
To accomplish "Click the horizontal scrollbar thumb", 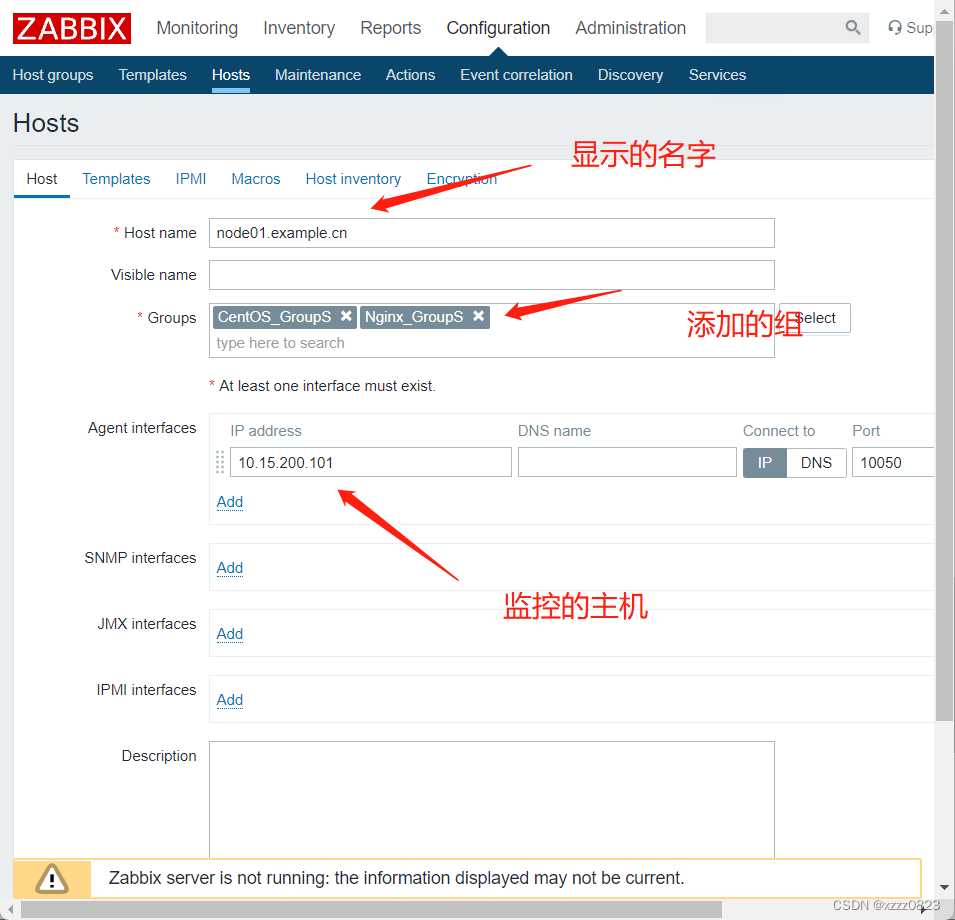I will click(x=371, y=910).
